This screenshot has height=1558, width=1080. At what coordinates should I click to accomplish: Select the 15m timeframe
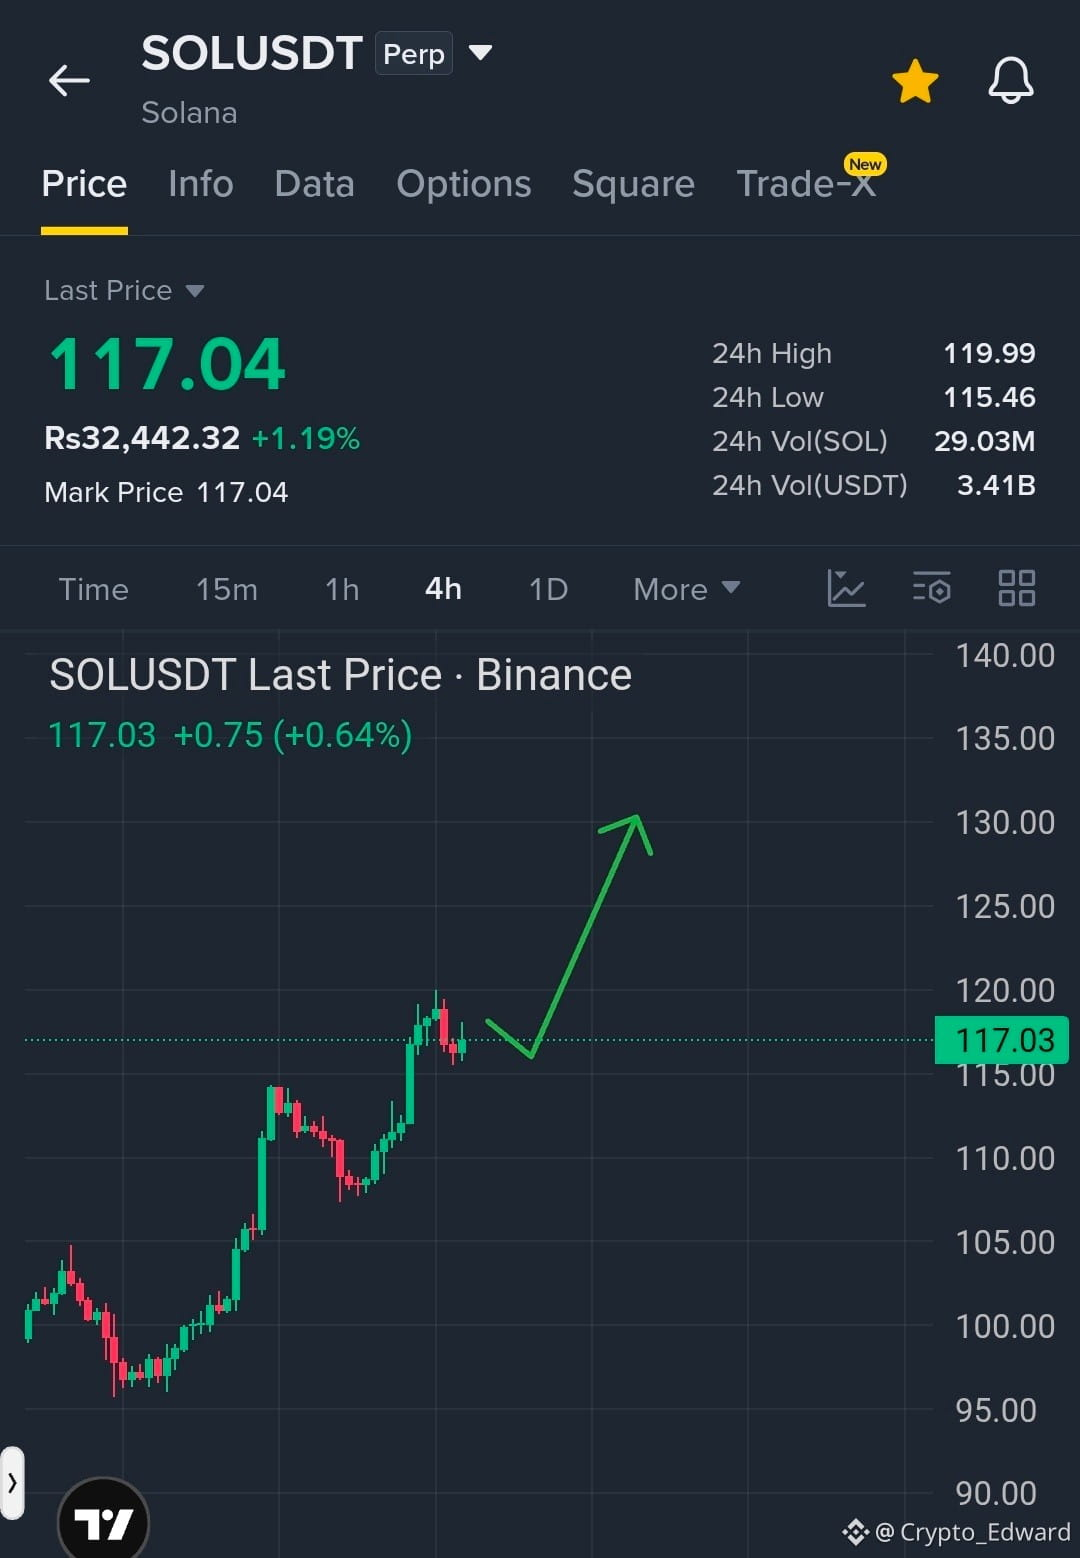pos(227,589)
